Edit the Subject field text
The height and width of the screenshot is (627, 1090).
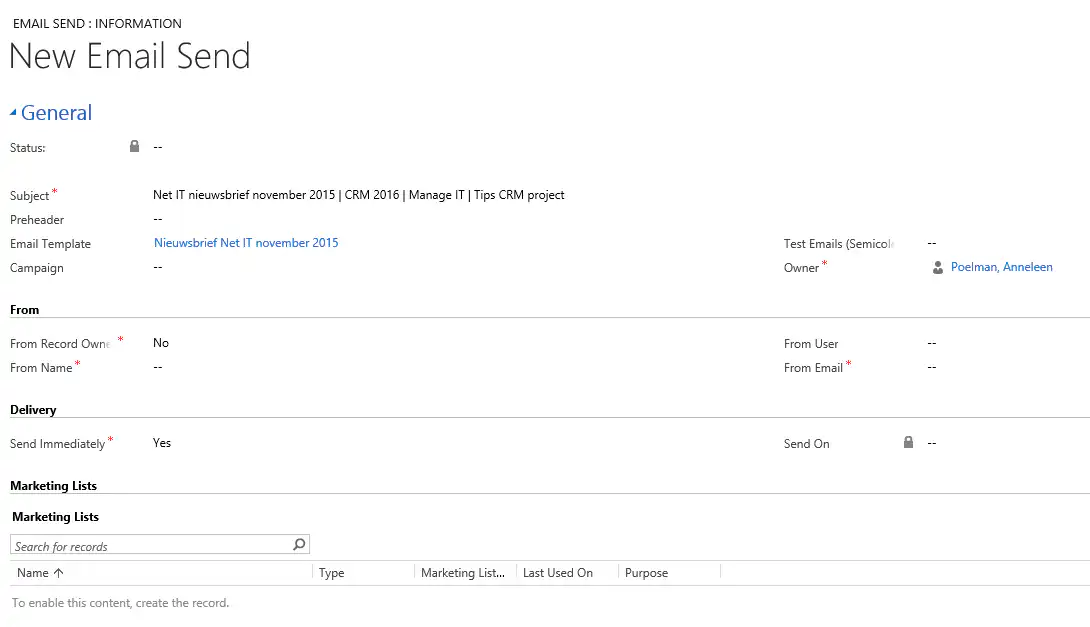tap(358, 195)
